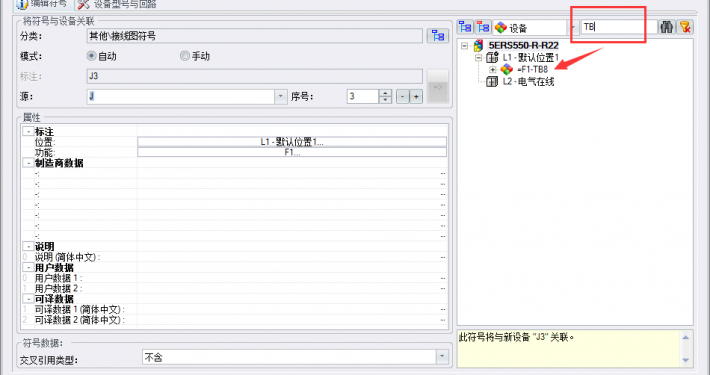Click the minus button beside 序号
710x375 pixels.
pos(403,96)
